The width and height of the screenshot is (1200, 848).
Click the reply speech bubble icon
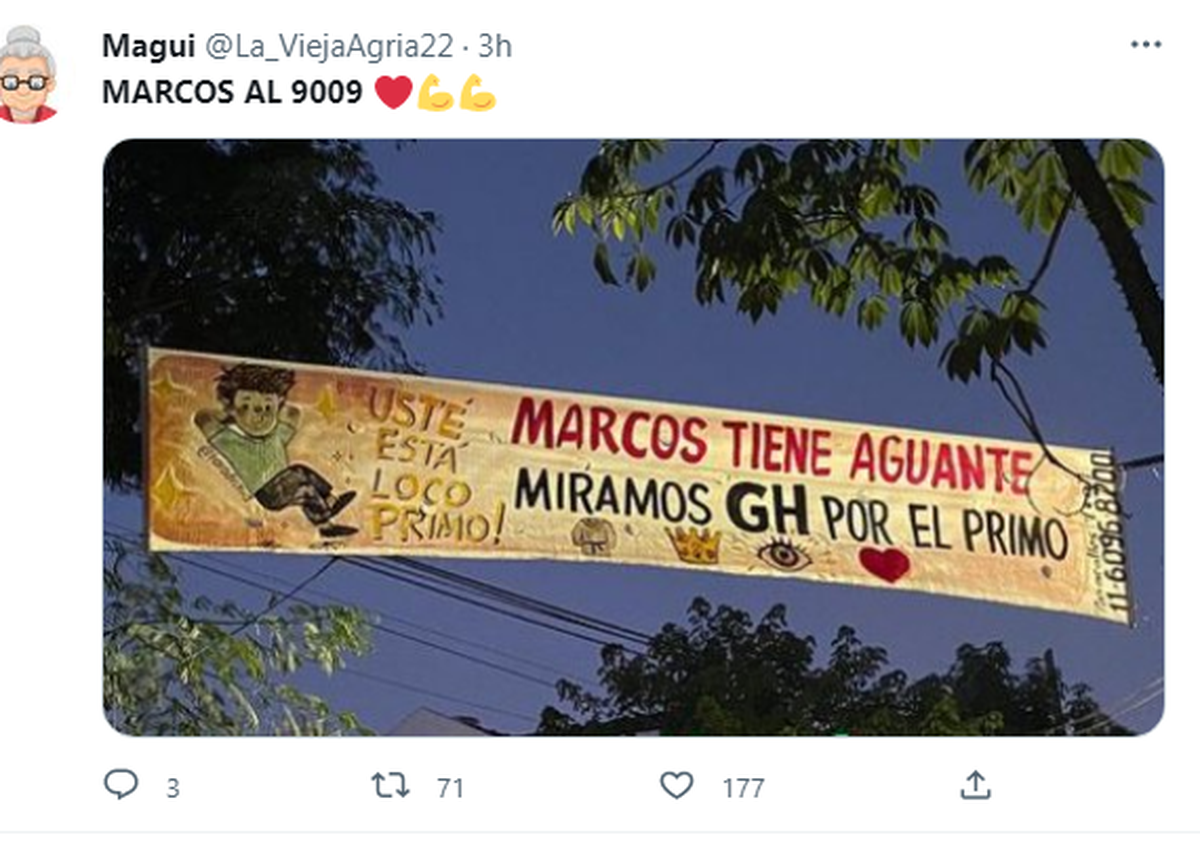120,785
